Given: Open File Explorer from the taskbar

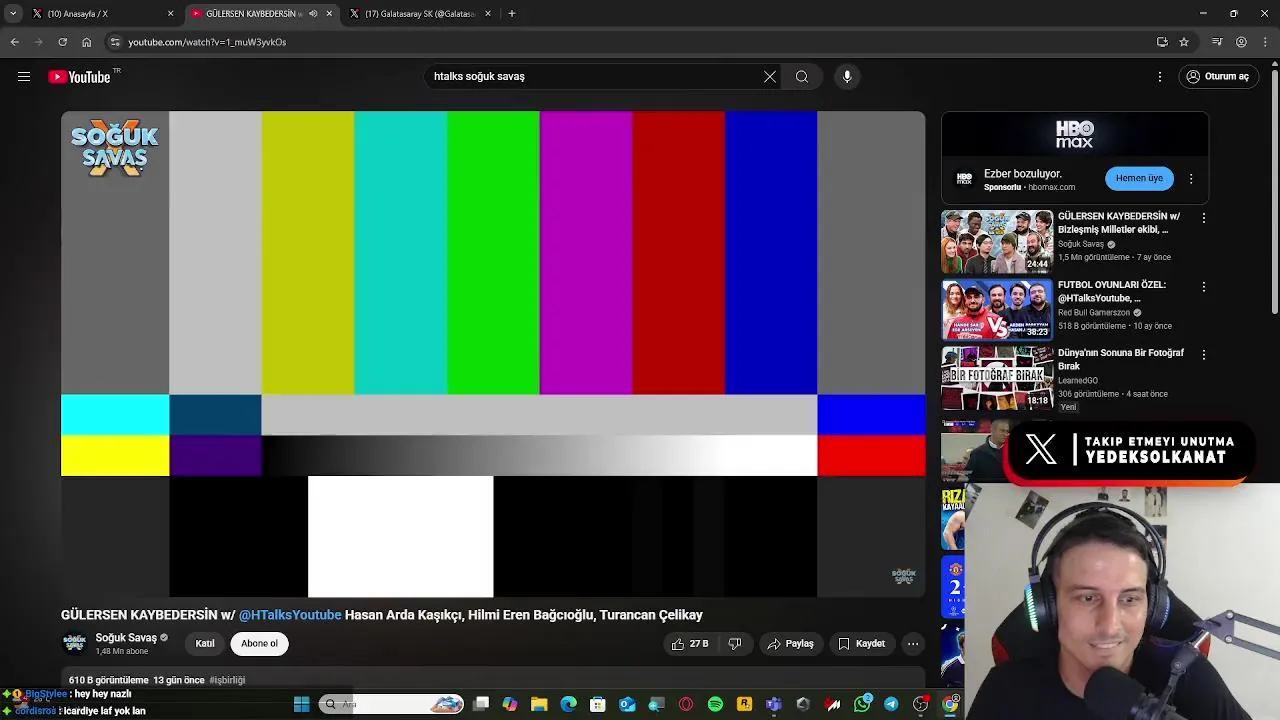Looking at the screenshot, I should click(539, 704).
